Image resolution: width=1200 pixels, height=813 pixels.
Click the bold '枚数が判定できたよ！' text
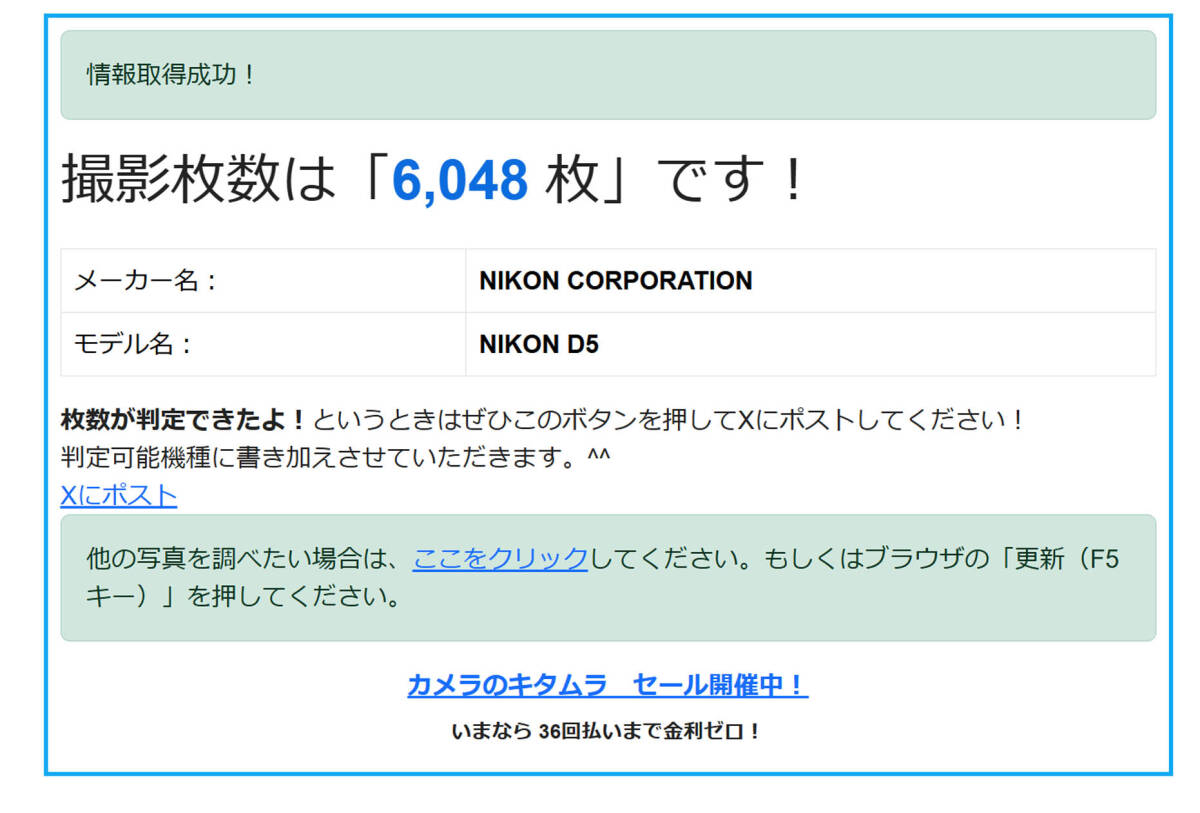coord(183,420)
